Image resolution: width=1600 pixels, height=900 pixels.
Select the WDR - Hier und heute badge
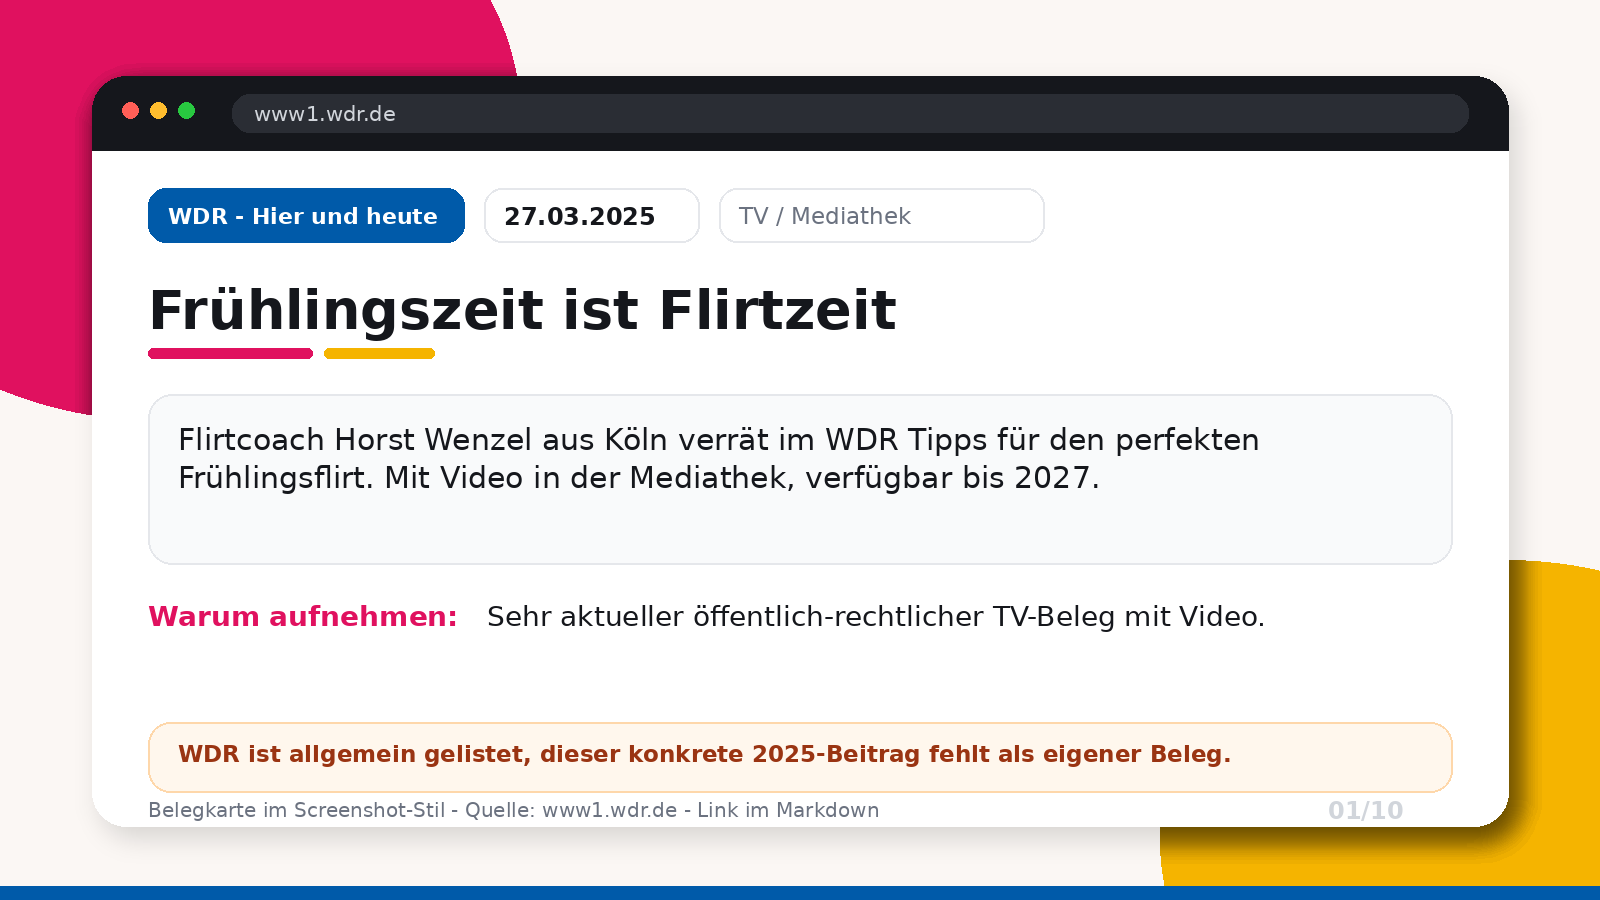[306, 216]
